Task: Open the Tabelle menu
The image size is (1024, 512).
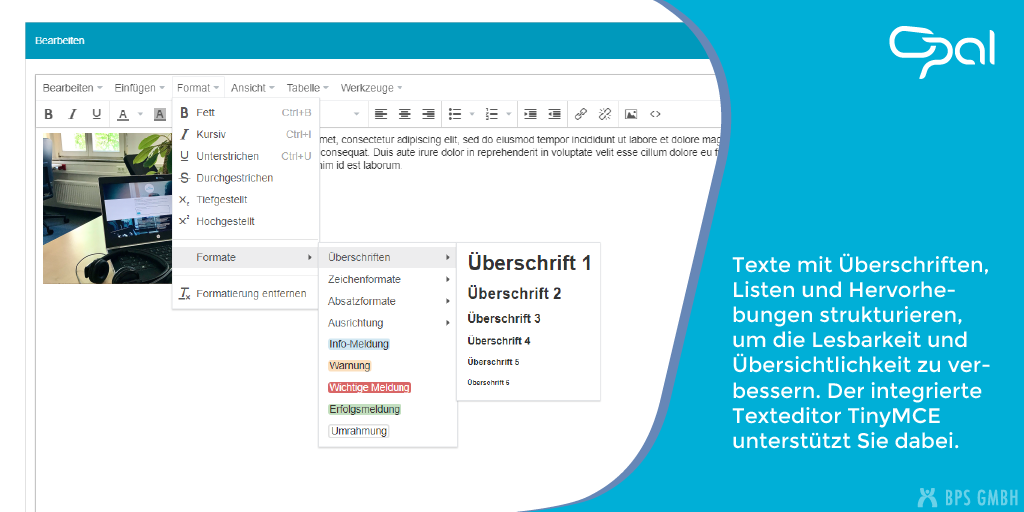Action: pos(307,88)
